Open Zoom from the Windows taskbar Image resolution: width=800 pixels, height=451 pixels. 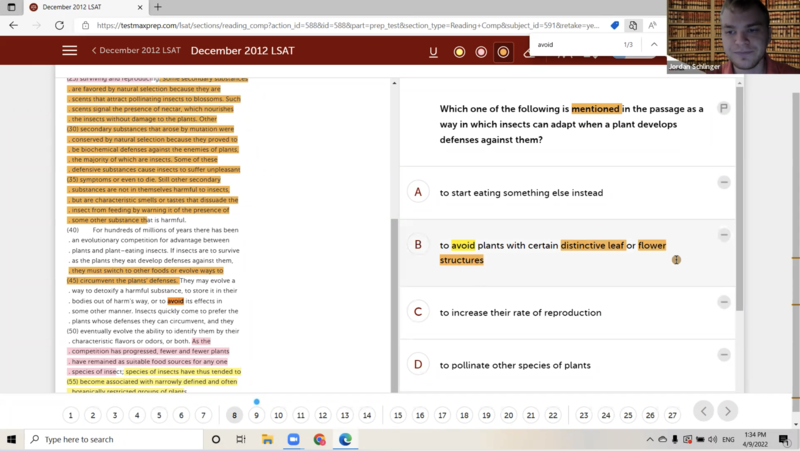(x=293, y=439)
